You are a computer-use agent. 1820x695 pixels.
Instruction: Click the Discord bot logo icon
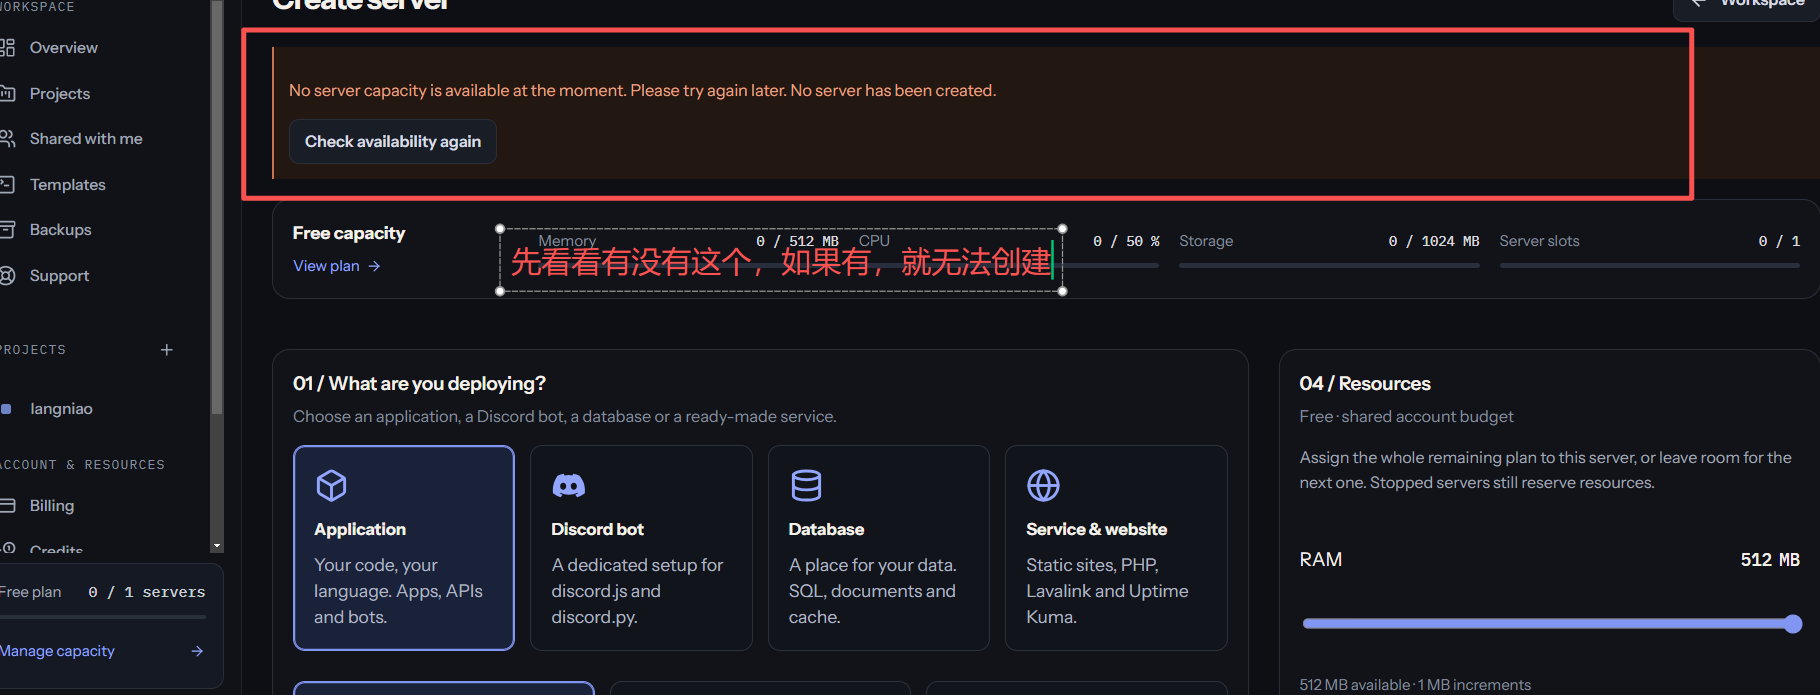[568, 486]
